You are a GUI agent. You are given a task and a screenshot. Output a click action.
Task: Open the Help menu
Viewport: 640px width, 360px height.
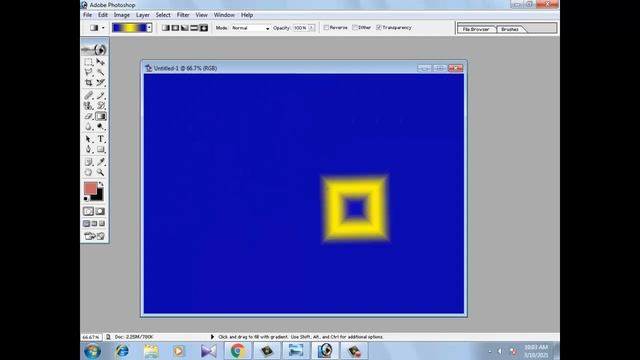[x=247, y=15]
